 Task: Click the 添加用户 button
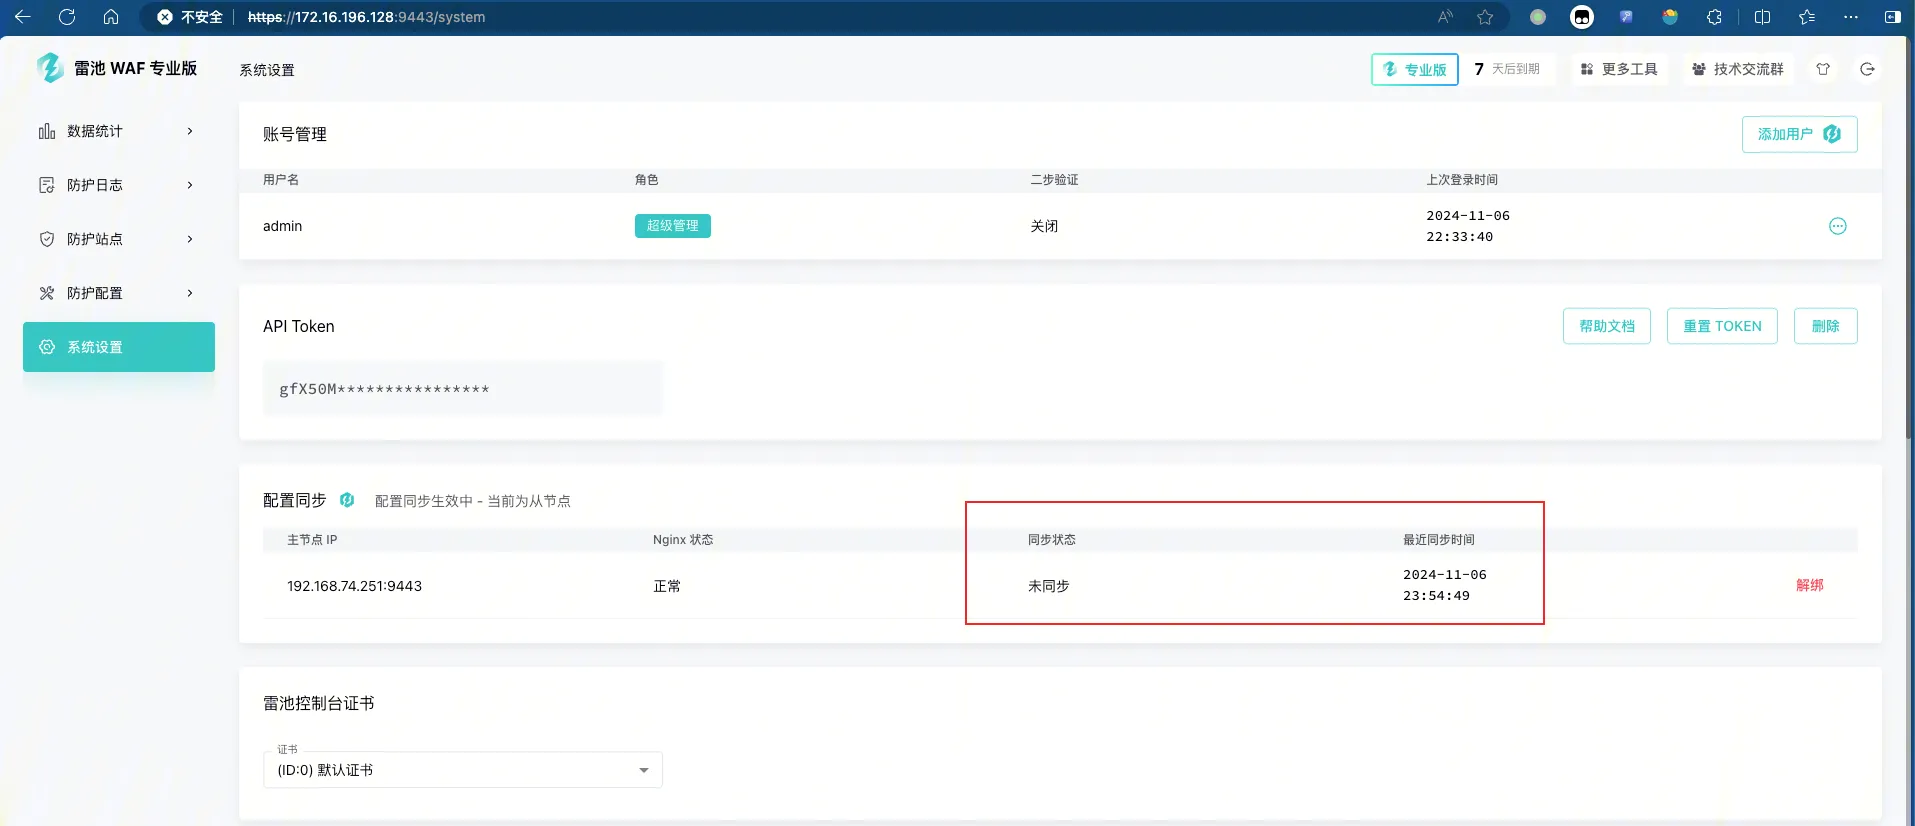1798,134
